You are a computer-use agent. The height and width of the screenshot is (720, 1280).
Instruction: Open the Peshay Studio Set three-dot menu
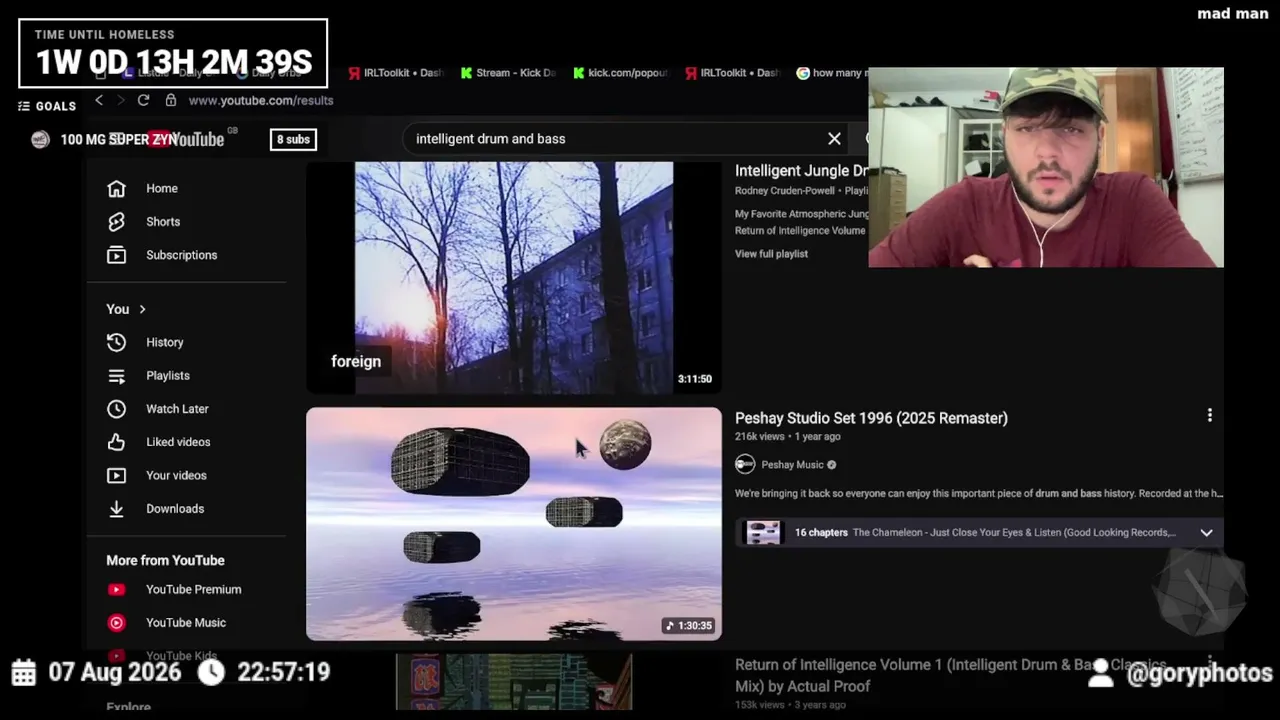click(1209, 415)
